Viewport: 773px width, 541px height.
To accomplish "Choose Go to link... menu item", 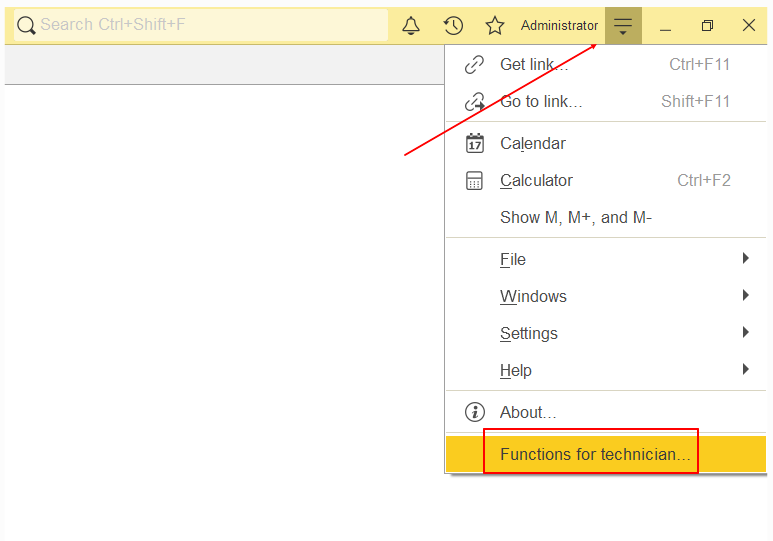I will 606,102.
